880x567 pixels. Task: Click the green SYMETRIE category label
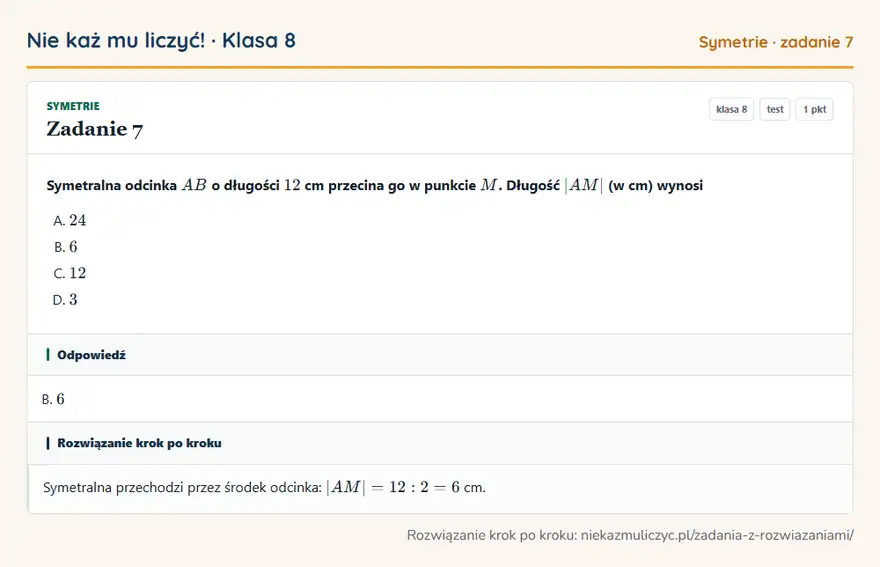pos(73,106)
